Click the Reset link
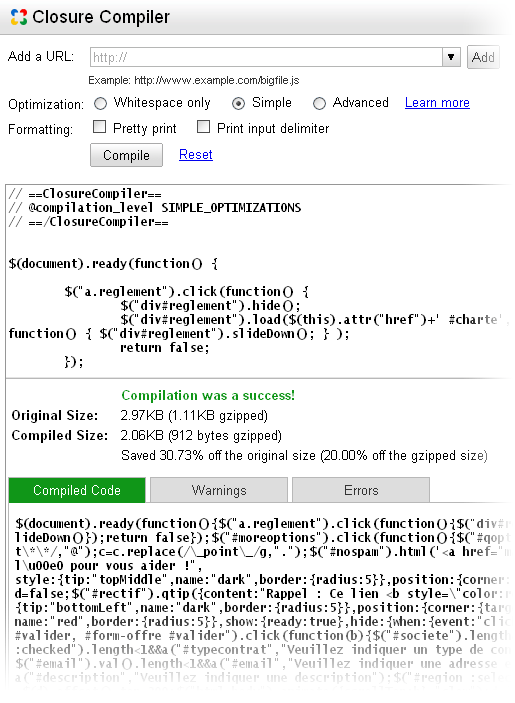This screenshot has width=515, height=703. [x=196, y=154]
